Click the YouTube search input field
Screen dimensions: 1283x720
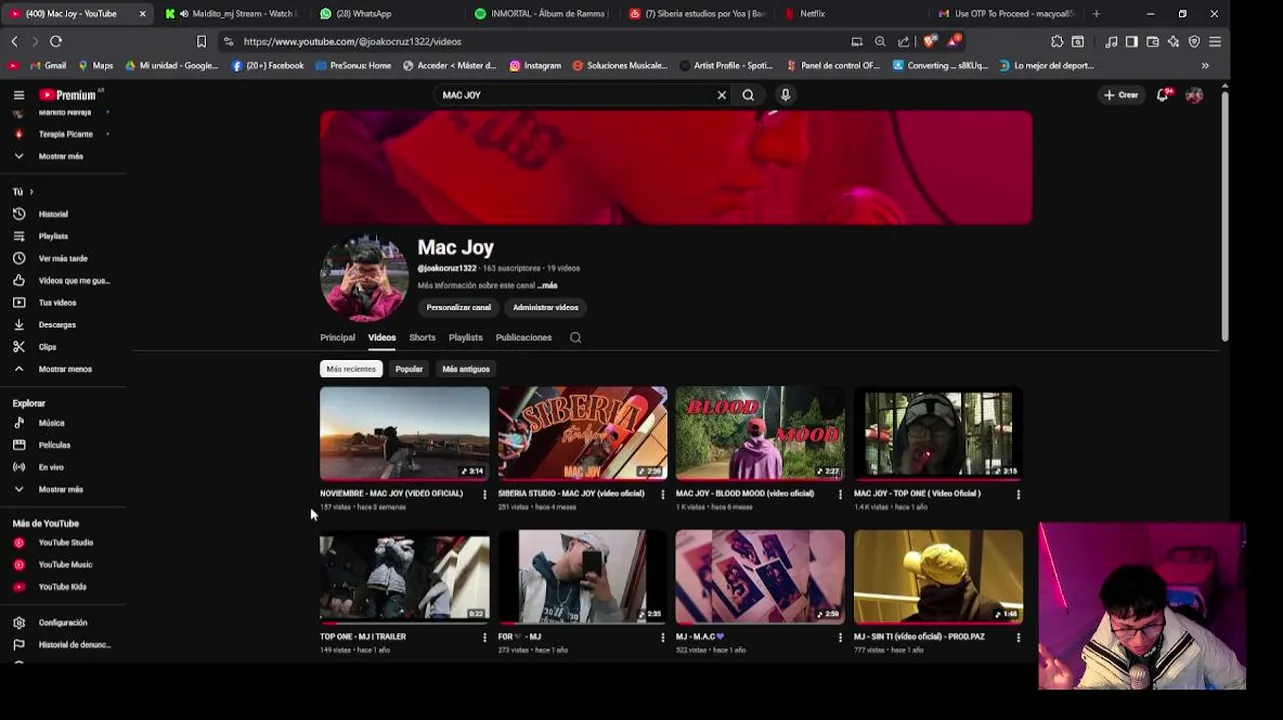(x=575, y=95)
